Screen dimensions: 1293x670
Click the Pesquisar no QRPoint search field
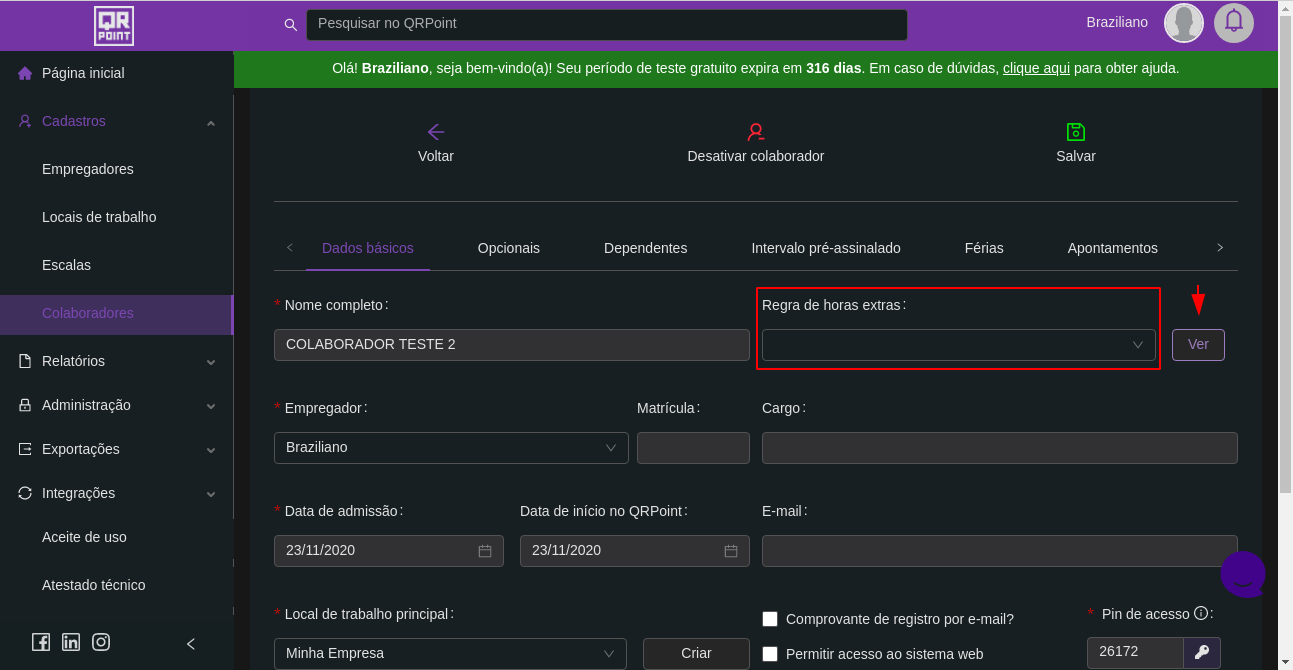coord(606,24)
